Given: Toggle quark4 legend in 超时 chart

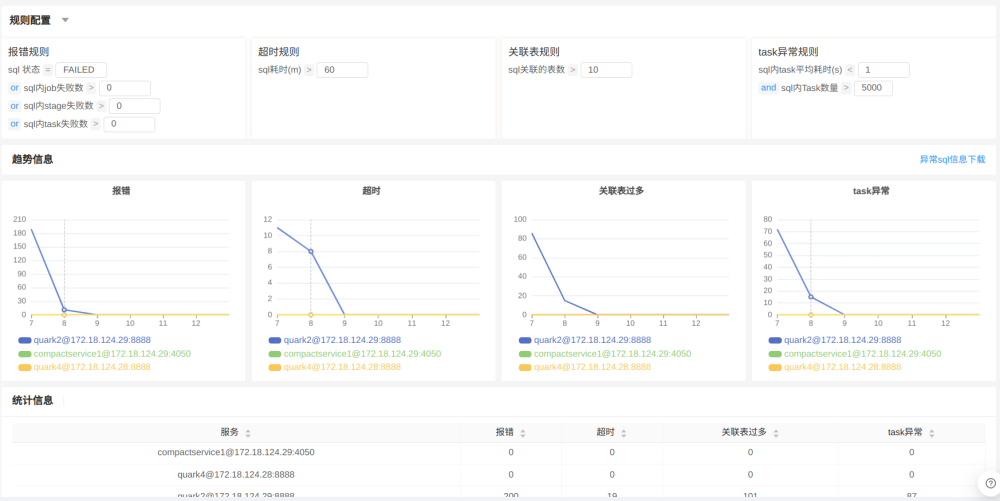Looking at the screenshot, I should [x=335, y=367].
